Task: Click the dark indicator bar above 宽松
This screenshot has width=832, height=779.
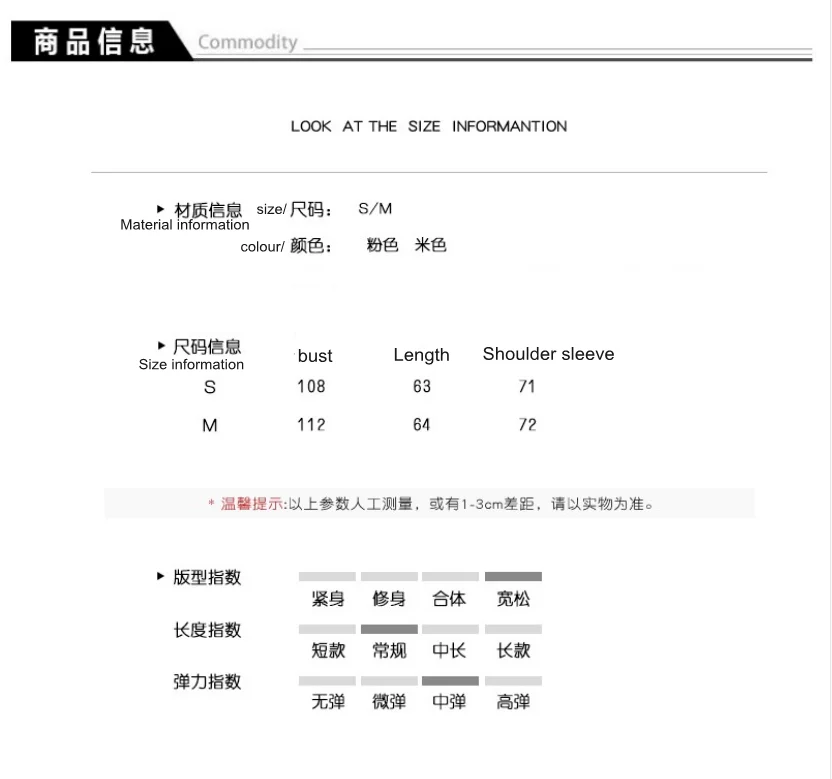Action: (513, 576)
